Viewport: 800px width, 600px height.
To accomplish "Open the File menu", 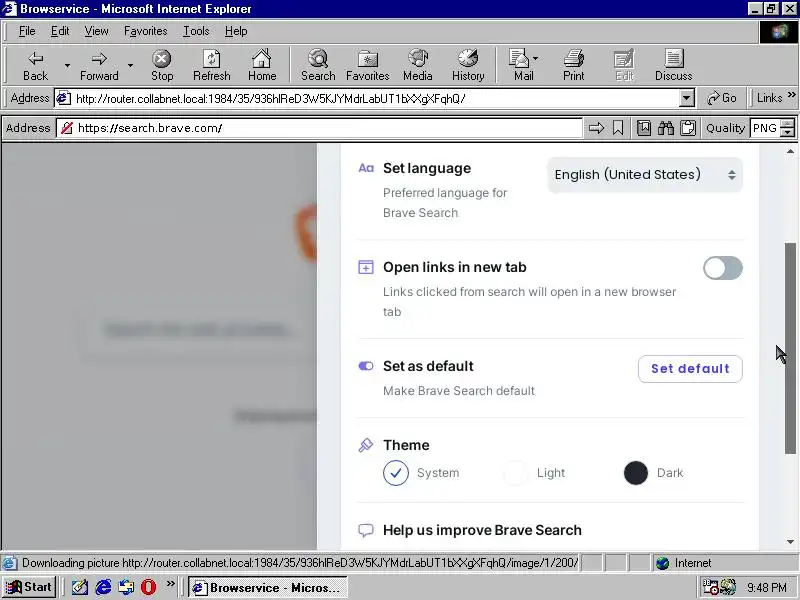I will coord(27,31).
